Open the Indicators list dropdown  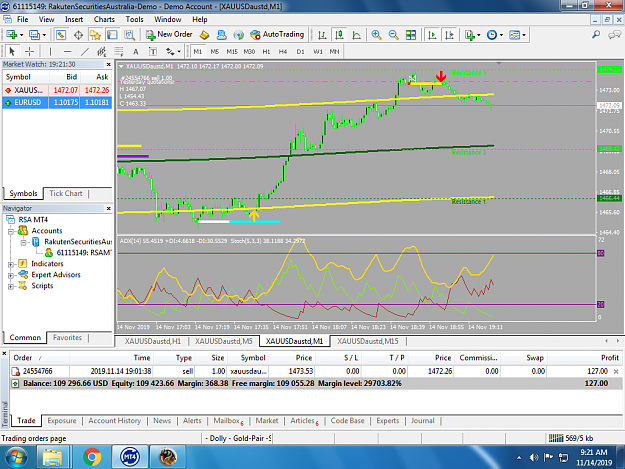[x=473, y=35]
